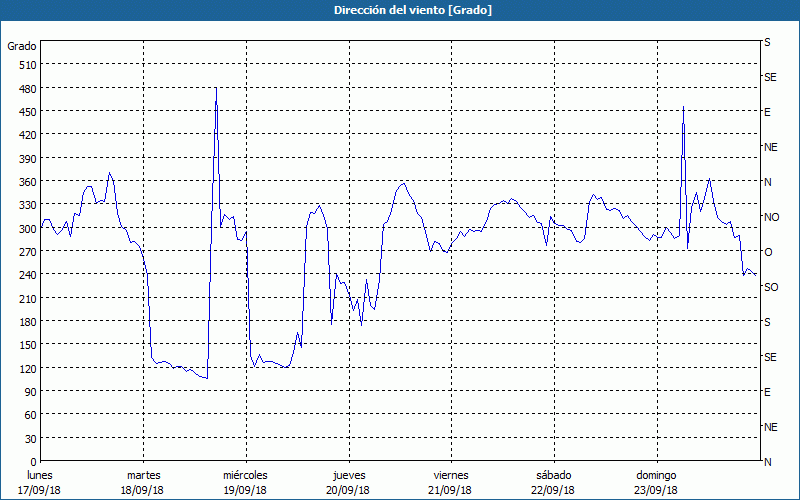
Task: Select the date 17/09/18
Action: 40,490
